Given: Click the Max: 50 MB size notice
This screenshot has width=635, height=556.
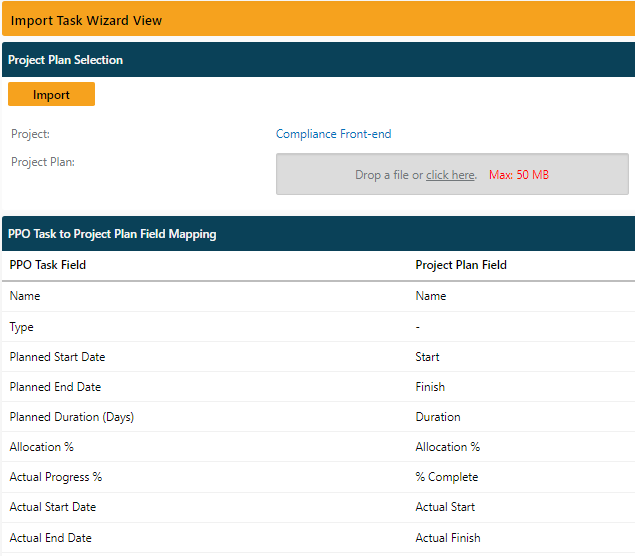Looking at the screenshot, I should 519,175.
